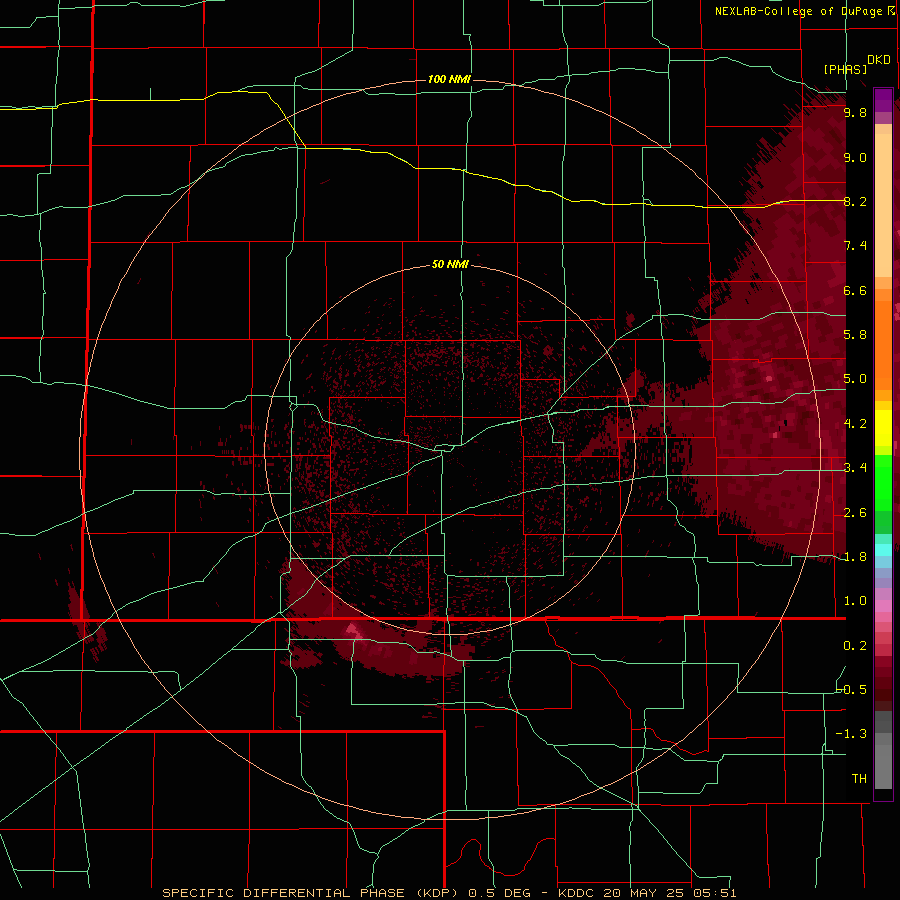Pick the cyan color bar segment

tap(883, 550)
